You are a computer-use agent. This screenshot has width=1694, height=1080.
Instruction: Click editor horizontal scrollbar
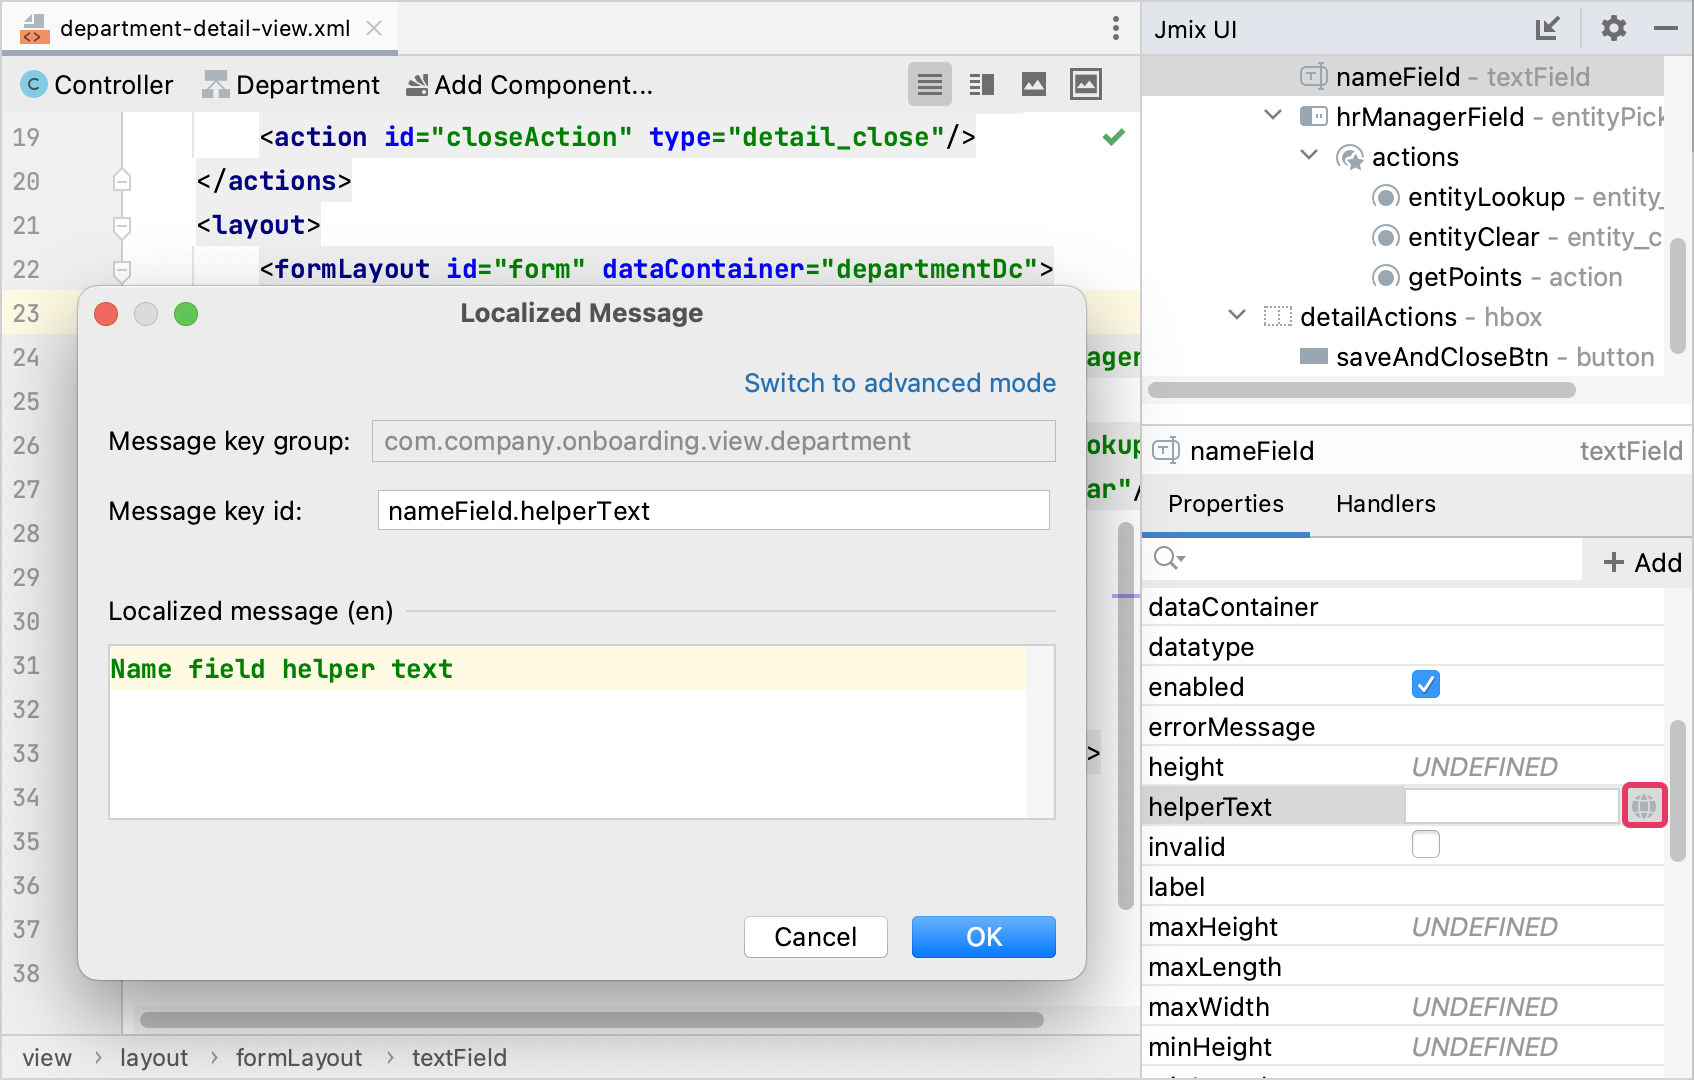coord(592,1020)
